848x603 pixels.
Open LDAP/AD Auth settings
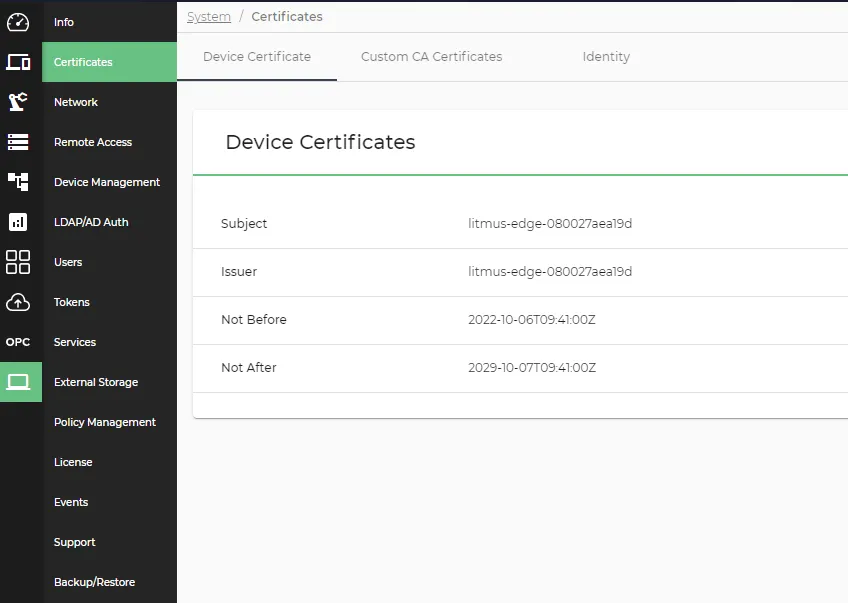[91, 222]
